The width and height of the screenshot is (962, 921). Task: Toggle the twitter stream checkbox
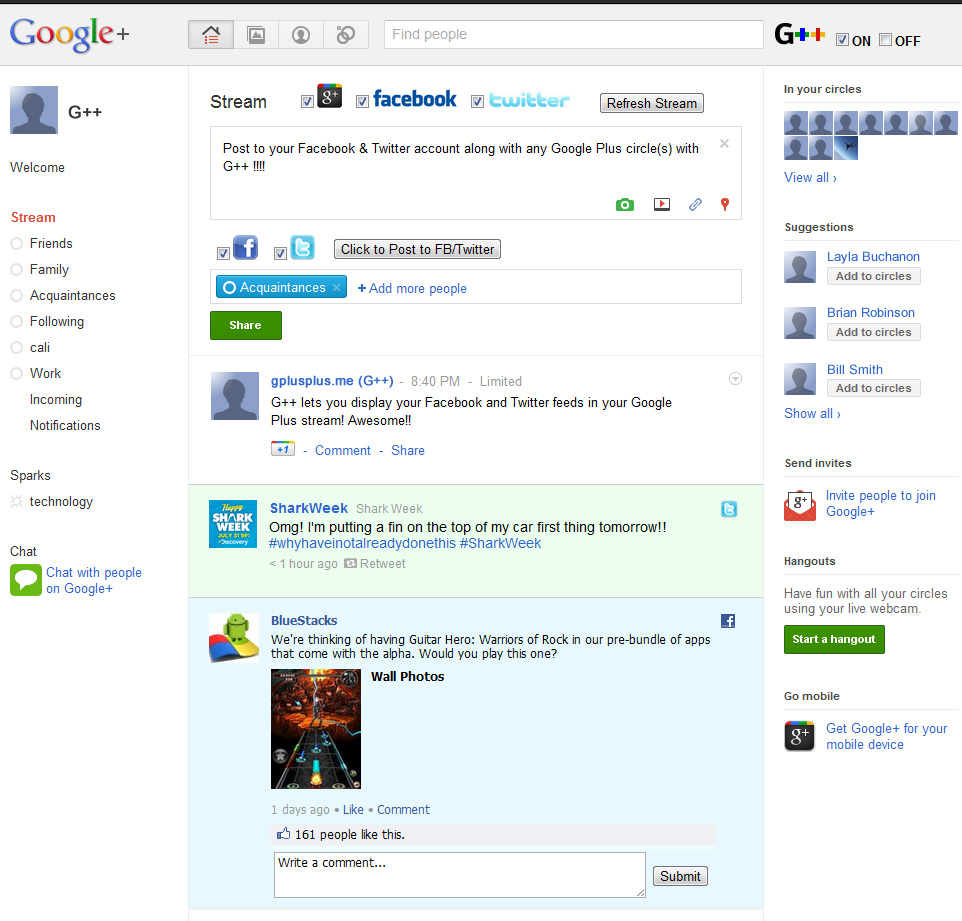[x=477, y=102]
